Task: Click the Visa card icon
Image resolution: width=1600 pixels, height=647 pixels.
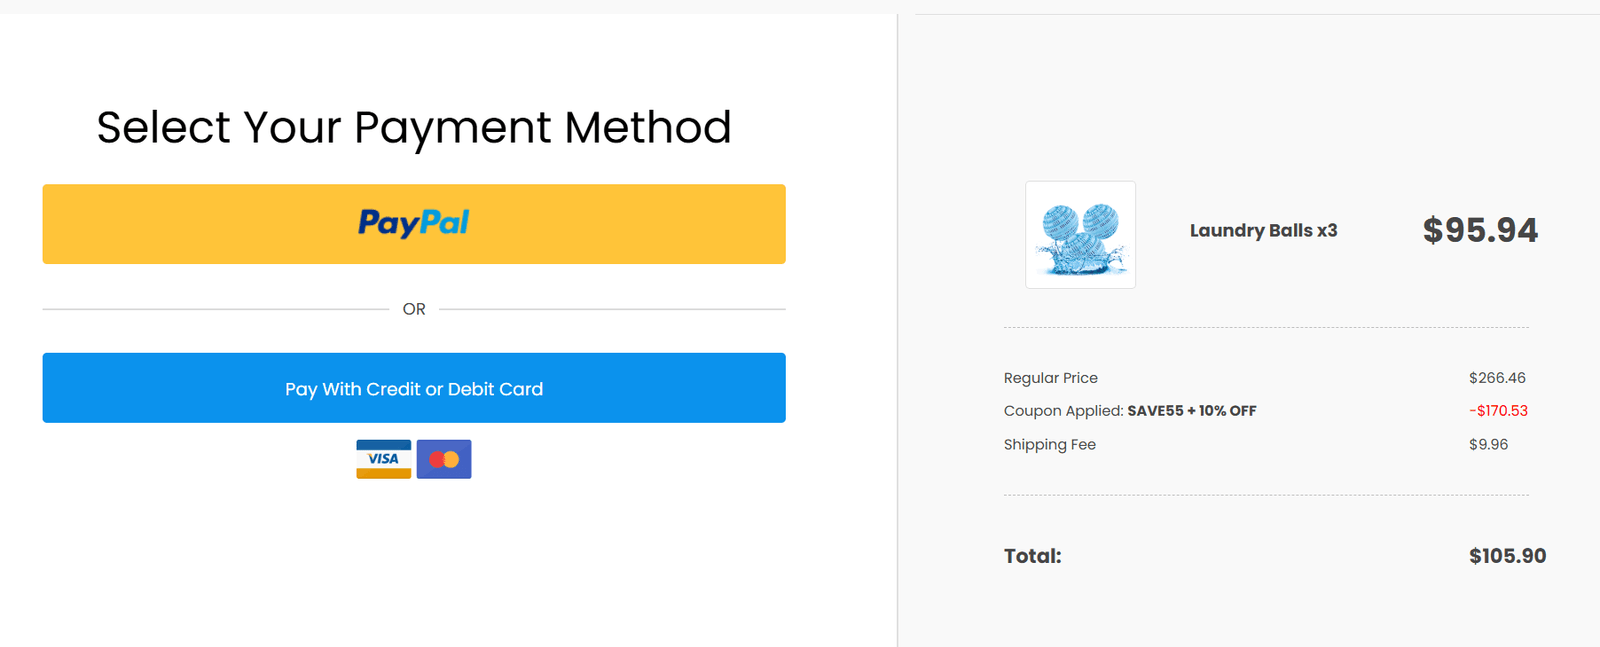Action: [x=383, y=459]
